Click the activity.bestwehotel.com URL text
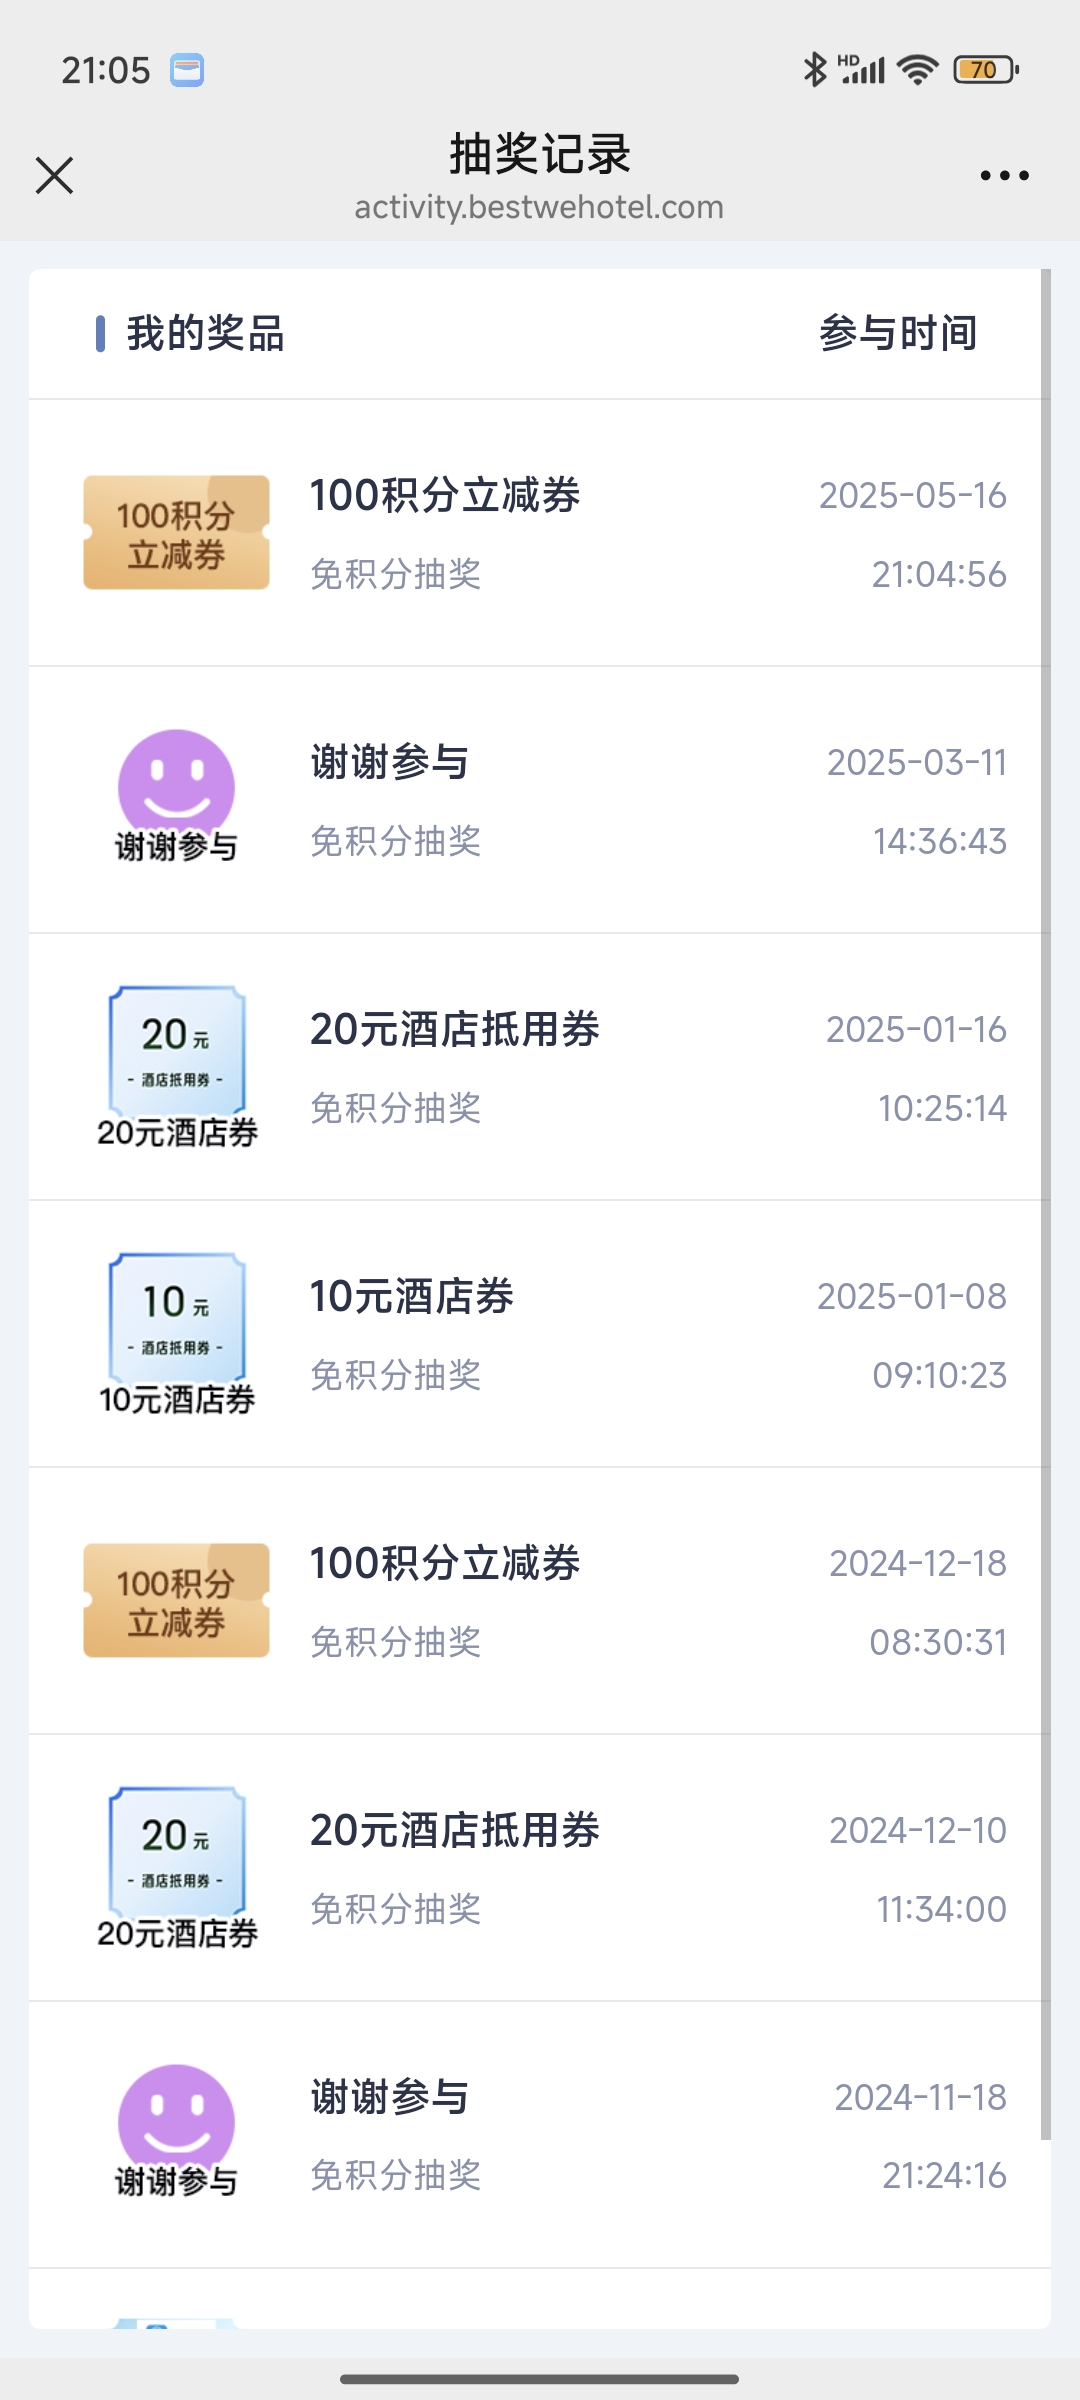 coord(539,207)
